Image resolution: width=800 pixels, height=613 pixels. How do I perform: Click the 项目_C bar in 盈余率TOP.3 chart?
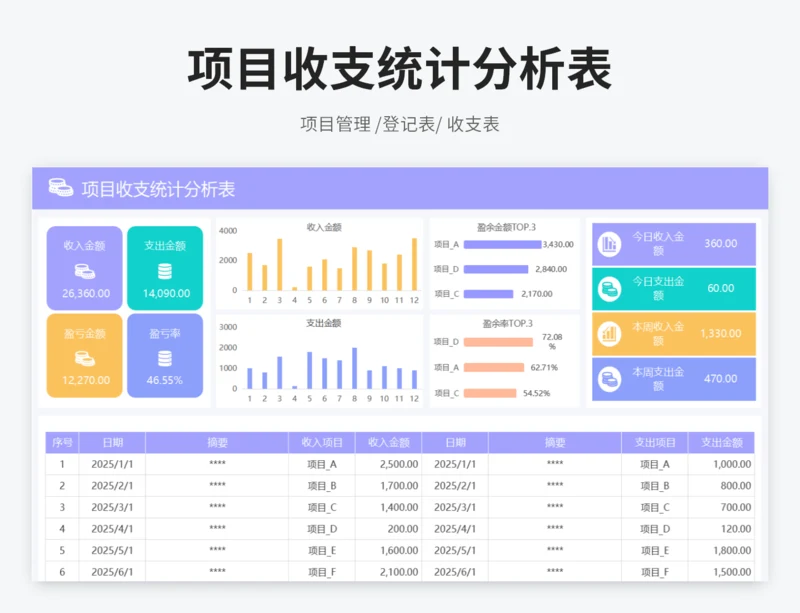tap(490, 393)
